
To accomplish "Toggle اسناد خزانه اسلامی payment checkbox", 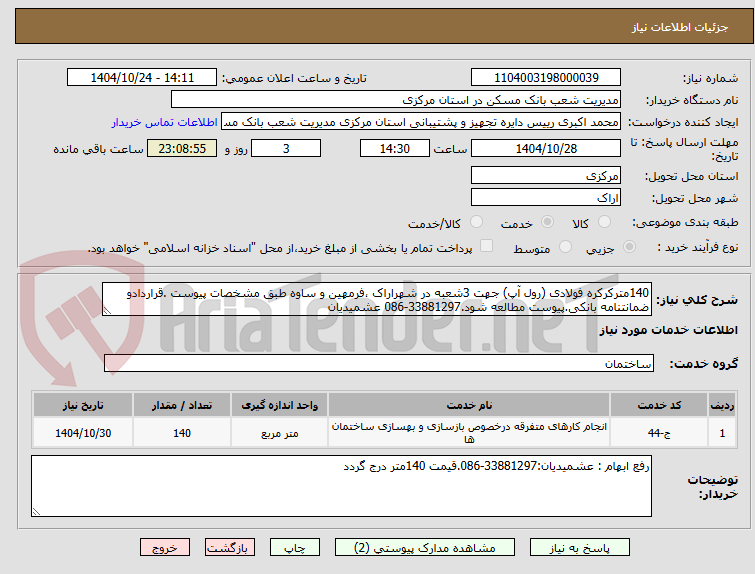I will [487, 246].
